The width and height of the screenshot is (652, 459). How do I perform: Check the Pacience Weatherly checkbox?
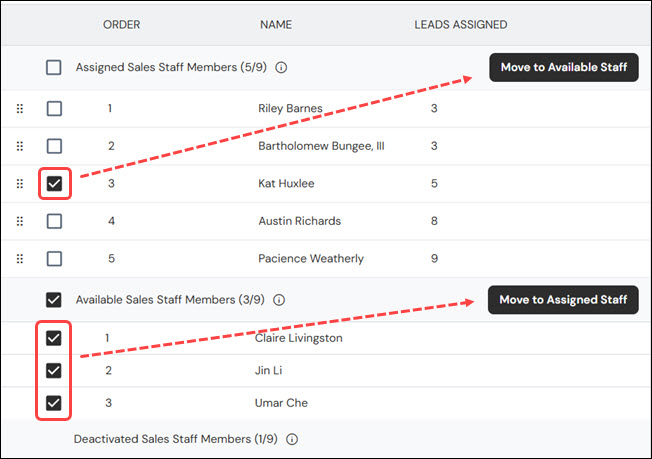pyautogui.click(x=54, y=259)
